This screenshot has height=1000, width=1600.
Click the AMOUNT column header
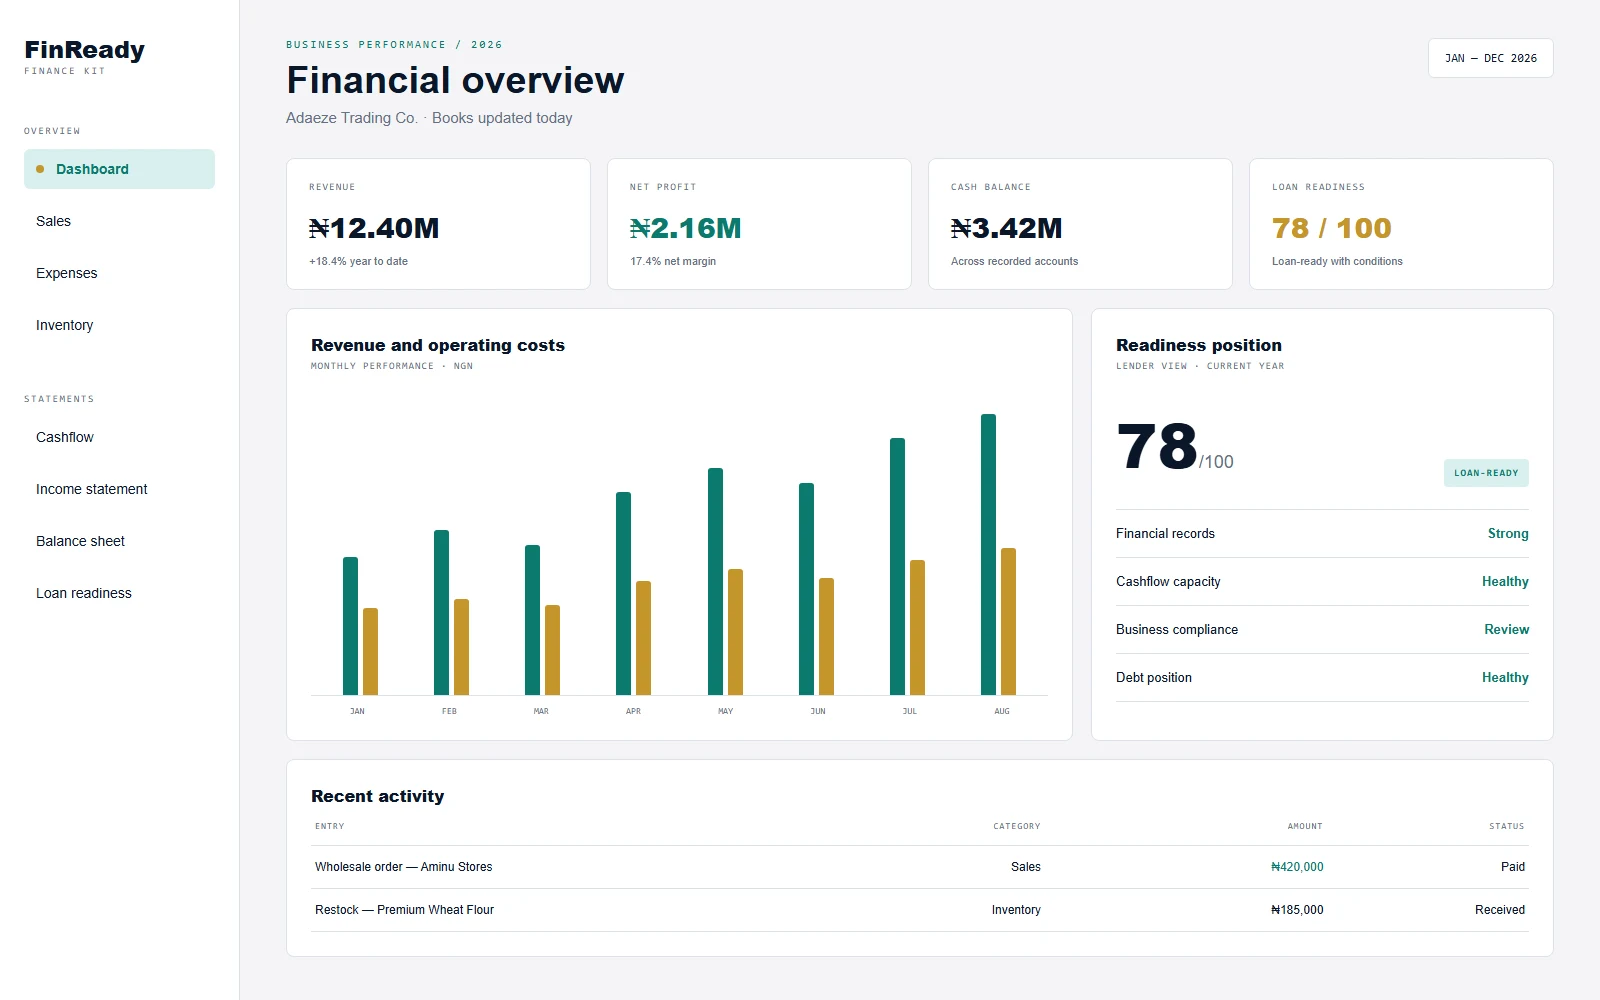point(1305,826)
